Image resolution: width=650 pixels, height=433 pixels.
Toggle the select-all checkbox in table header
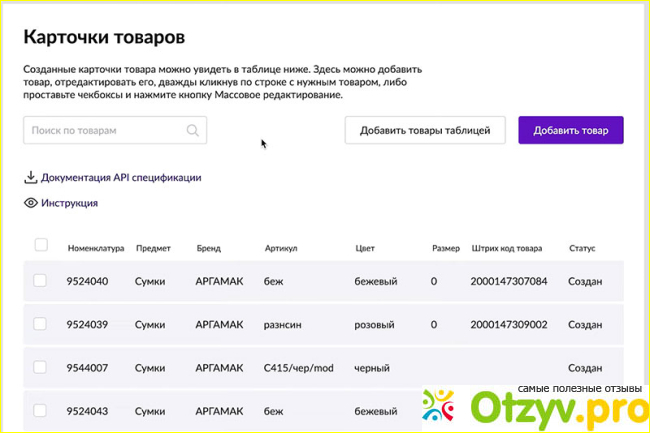coord(41,245)
